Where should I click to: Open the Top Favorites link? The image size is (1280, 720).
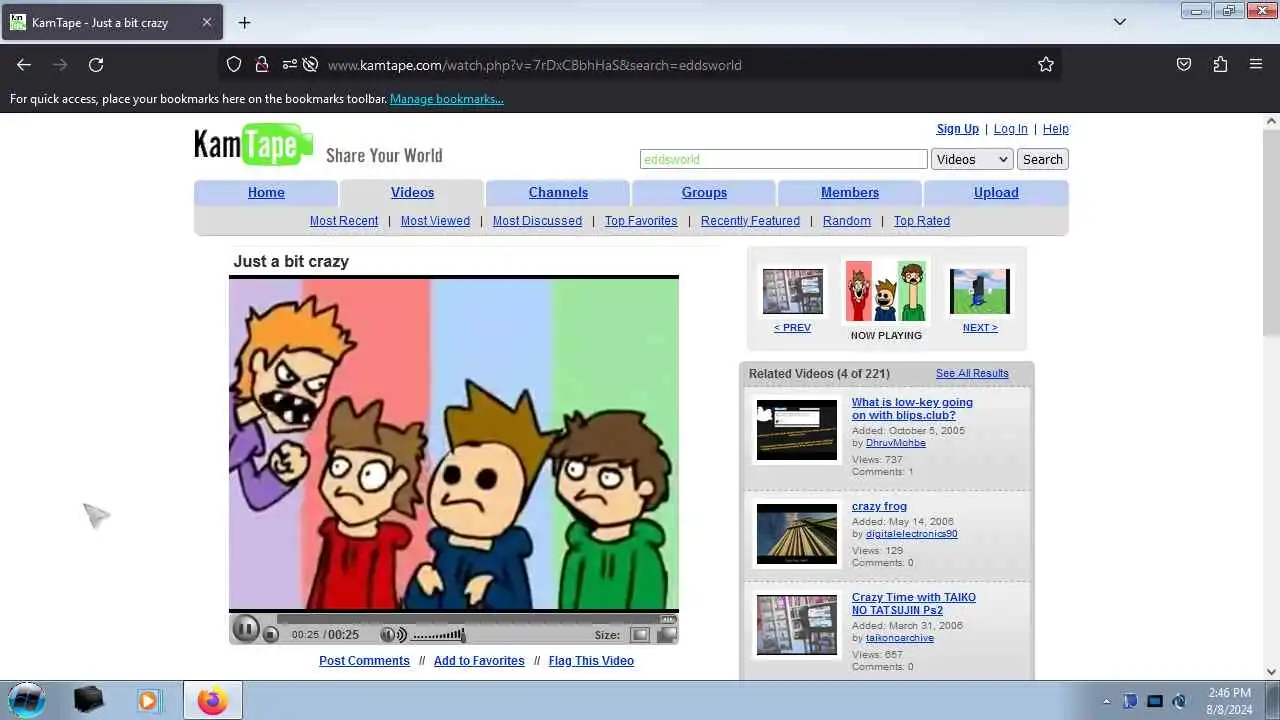click(x=641, y=221)
